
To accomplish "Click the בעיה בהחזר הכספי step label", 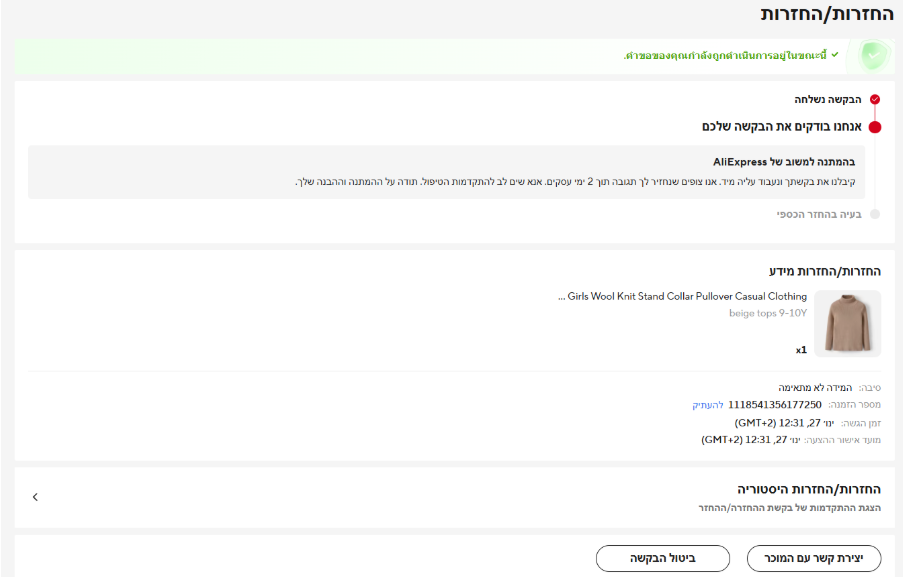I will [820, 214].
